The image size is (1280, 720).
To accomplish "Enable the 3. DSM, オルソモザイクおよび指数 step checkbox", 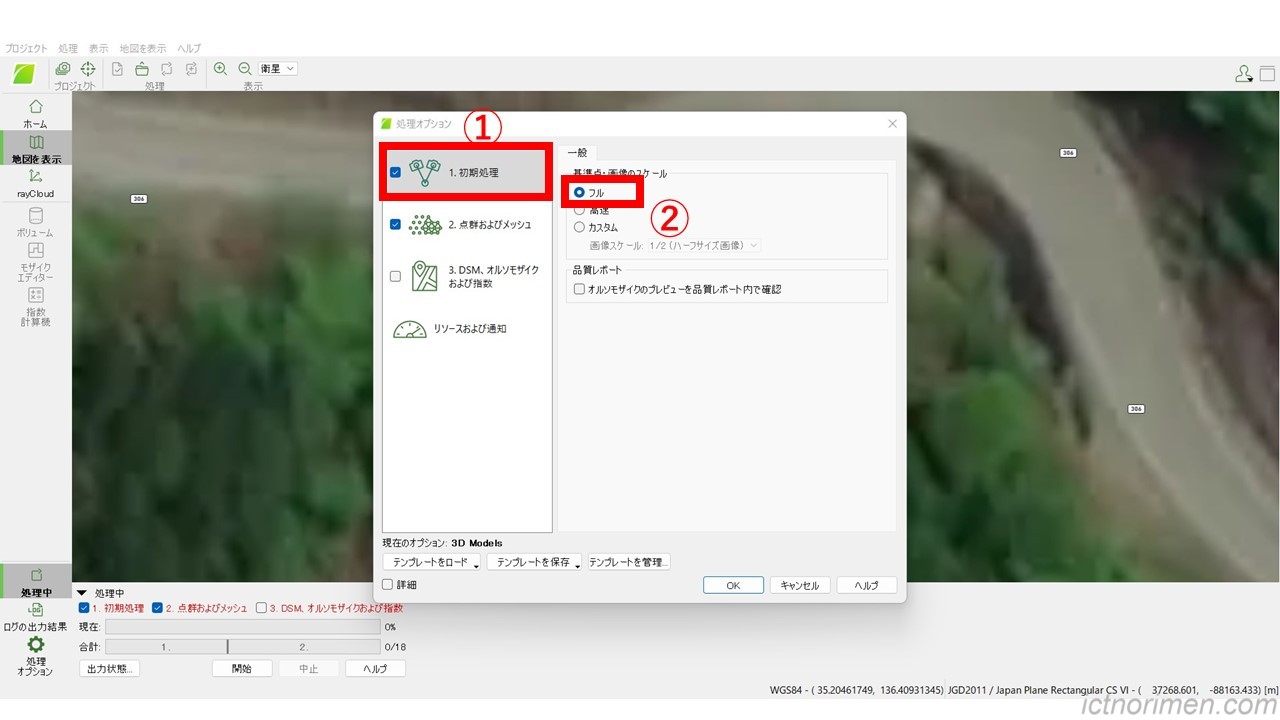I will [x=395, y=275].
